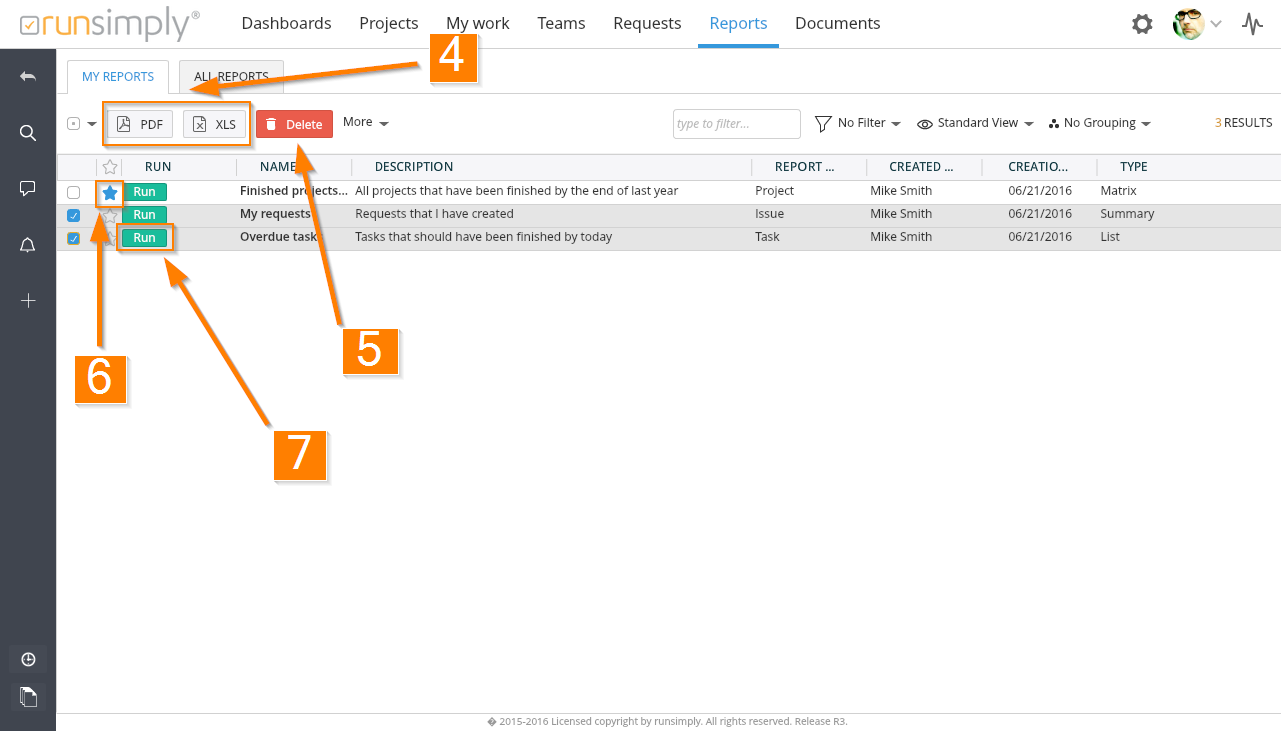Open search from the left sidebar

28,133
